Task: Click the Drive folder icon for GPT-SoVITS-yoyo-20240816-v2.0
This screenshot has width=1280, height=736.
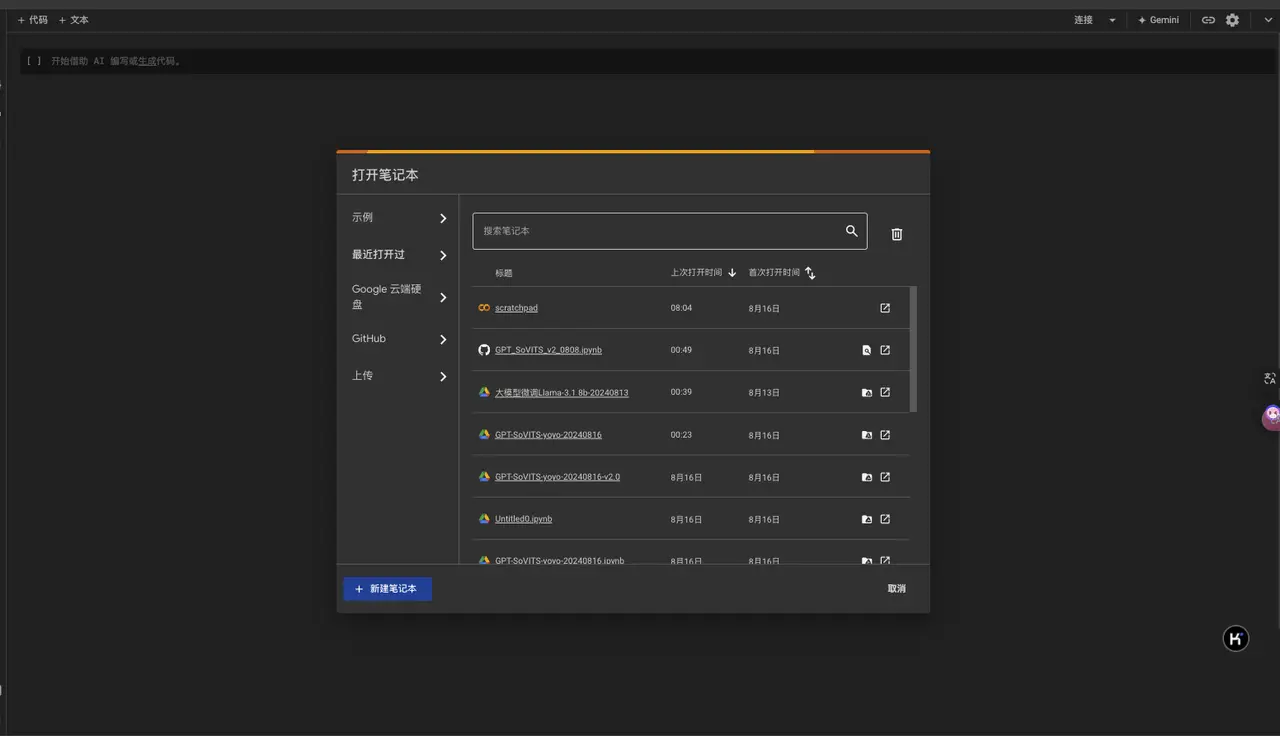Action: (x=867, y=477)
